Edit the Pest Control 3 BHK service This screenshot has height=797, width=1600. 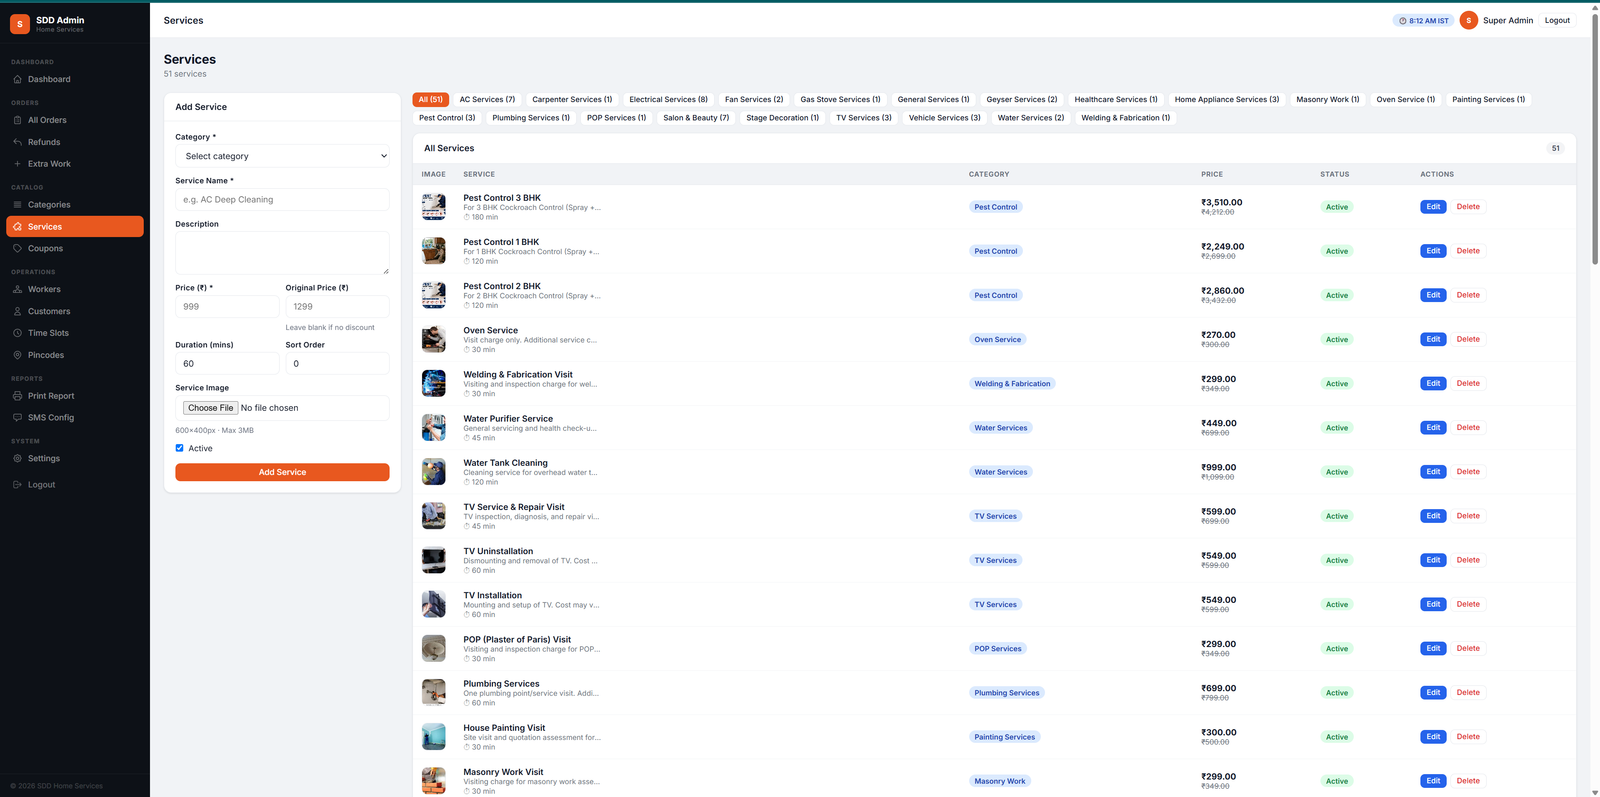point(1433,207)
